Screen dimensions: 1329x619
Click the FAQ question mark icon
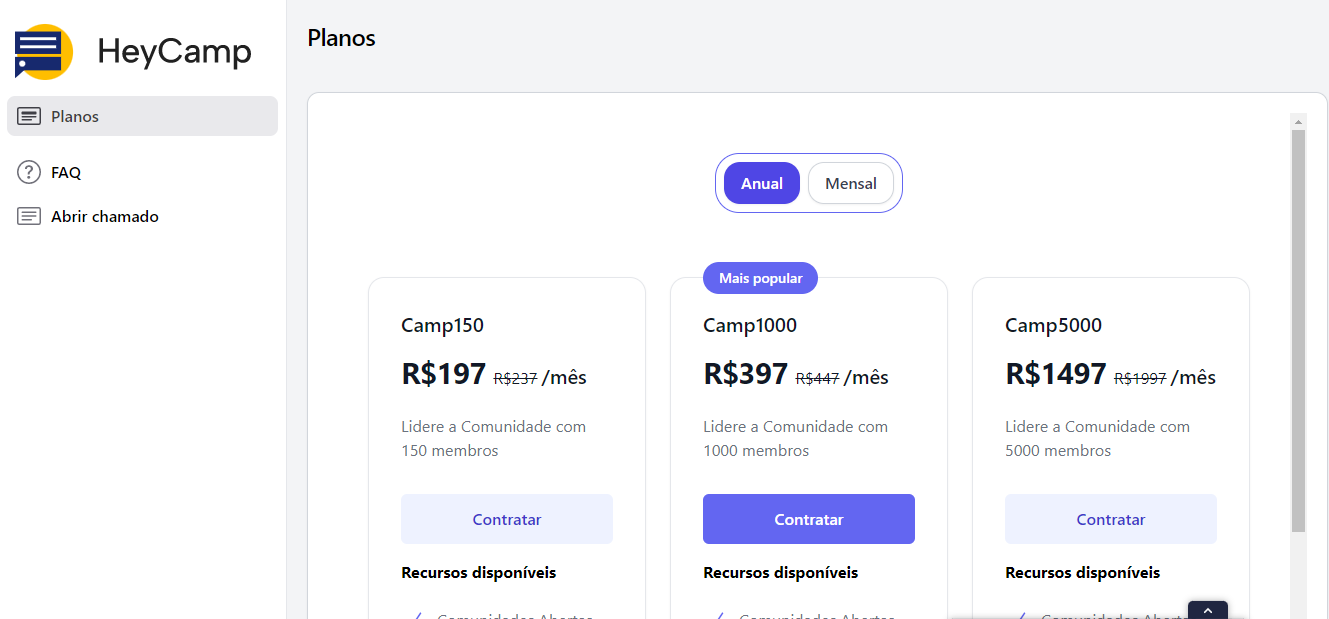[29, 173]
